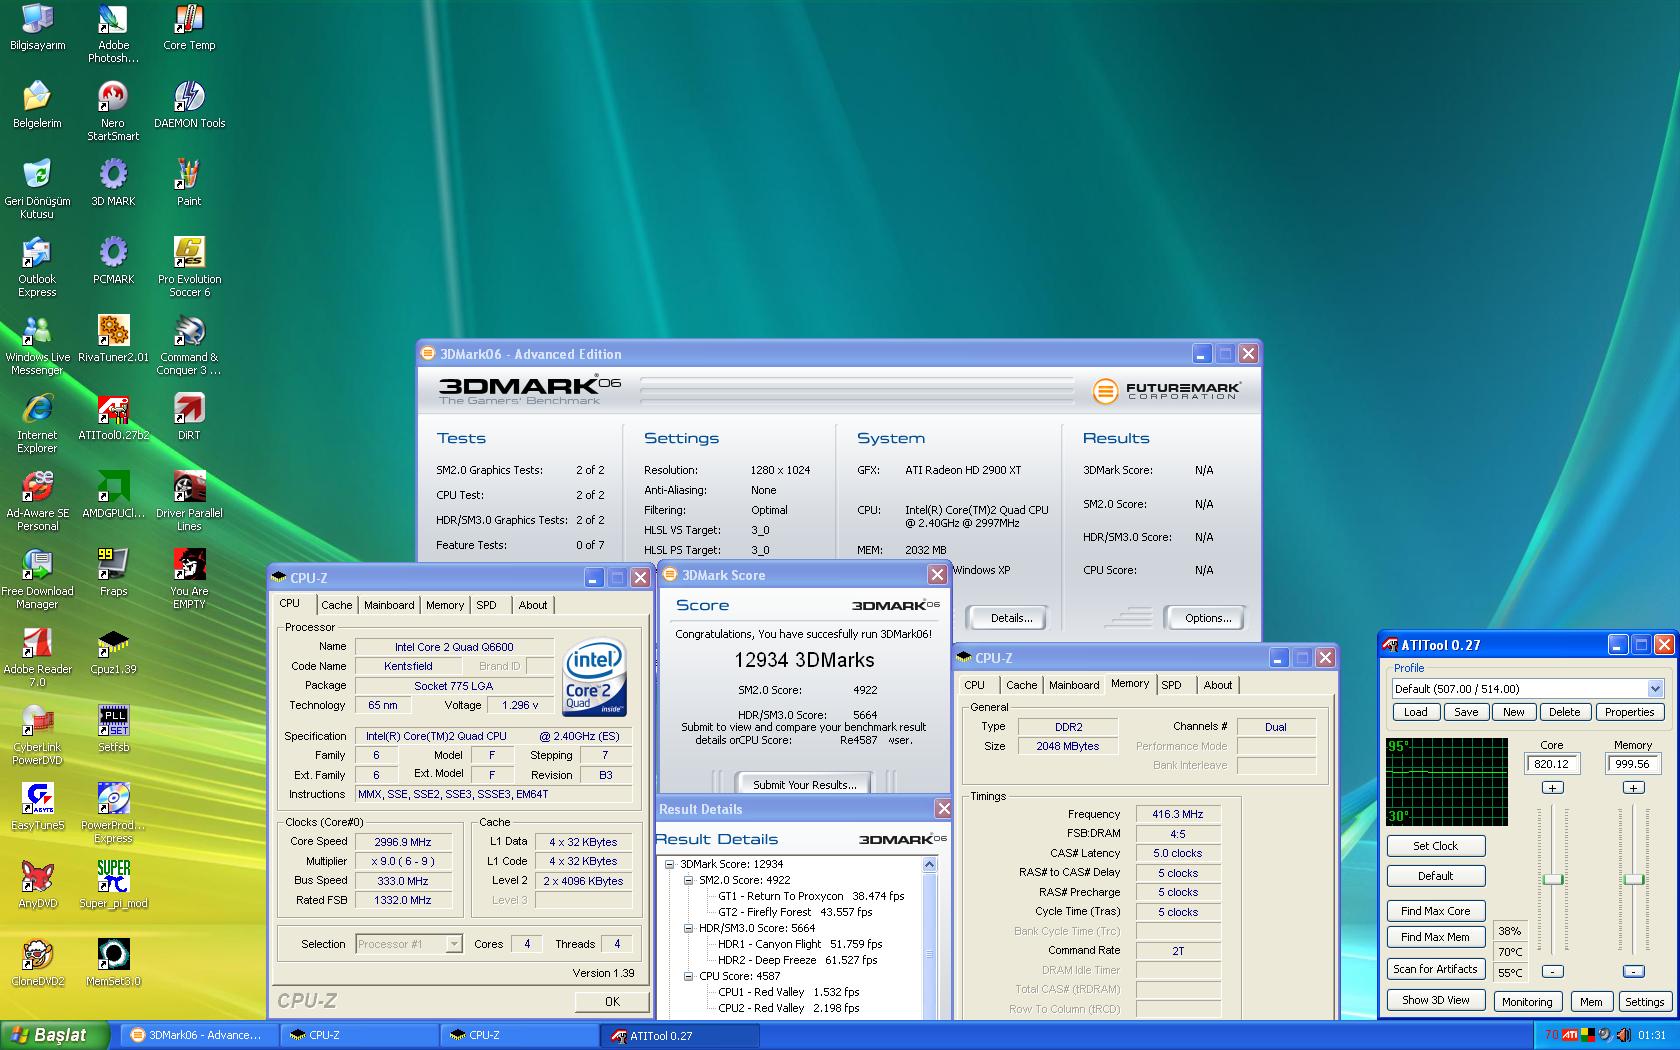Open DAEMON Tools desktop icon
Image resolution: width=1680 pixels, height=1050 pixels.
pos(189,105)
